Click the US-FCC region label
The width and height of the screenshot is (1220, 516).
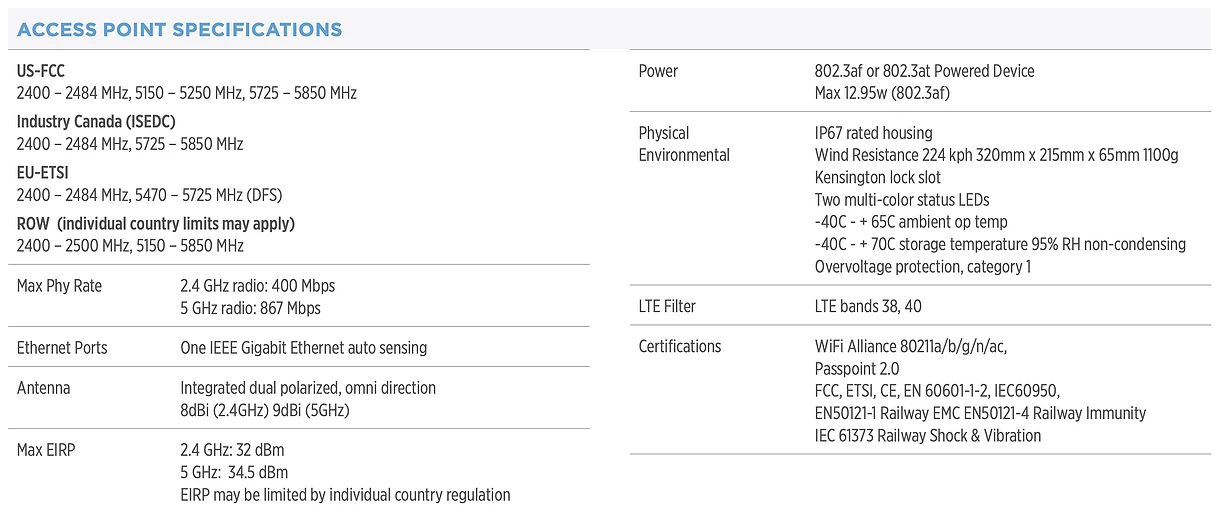click(42, 71)
